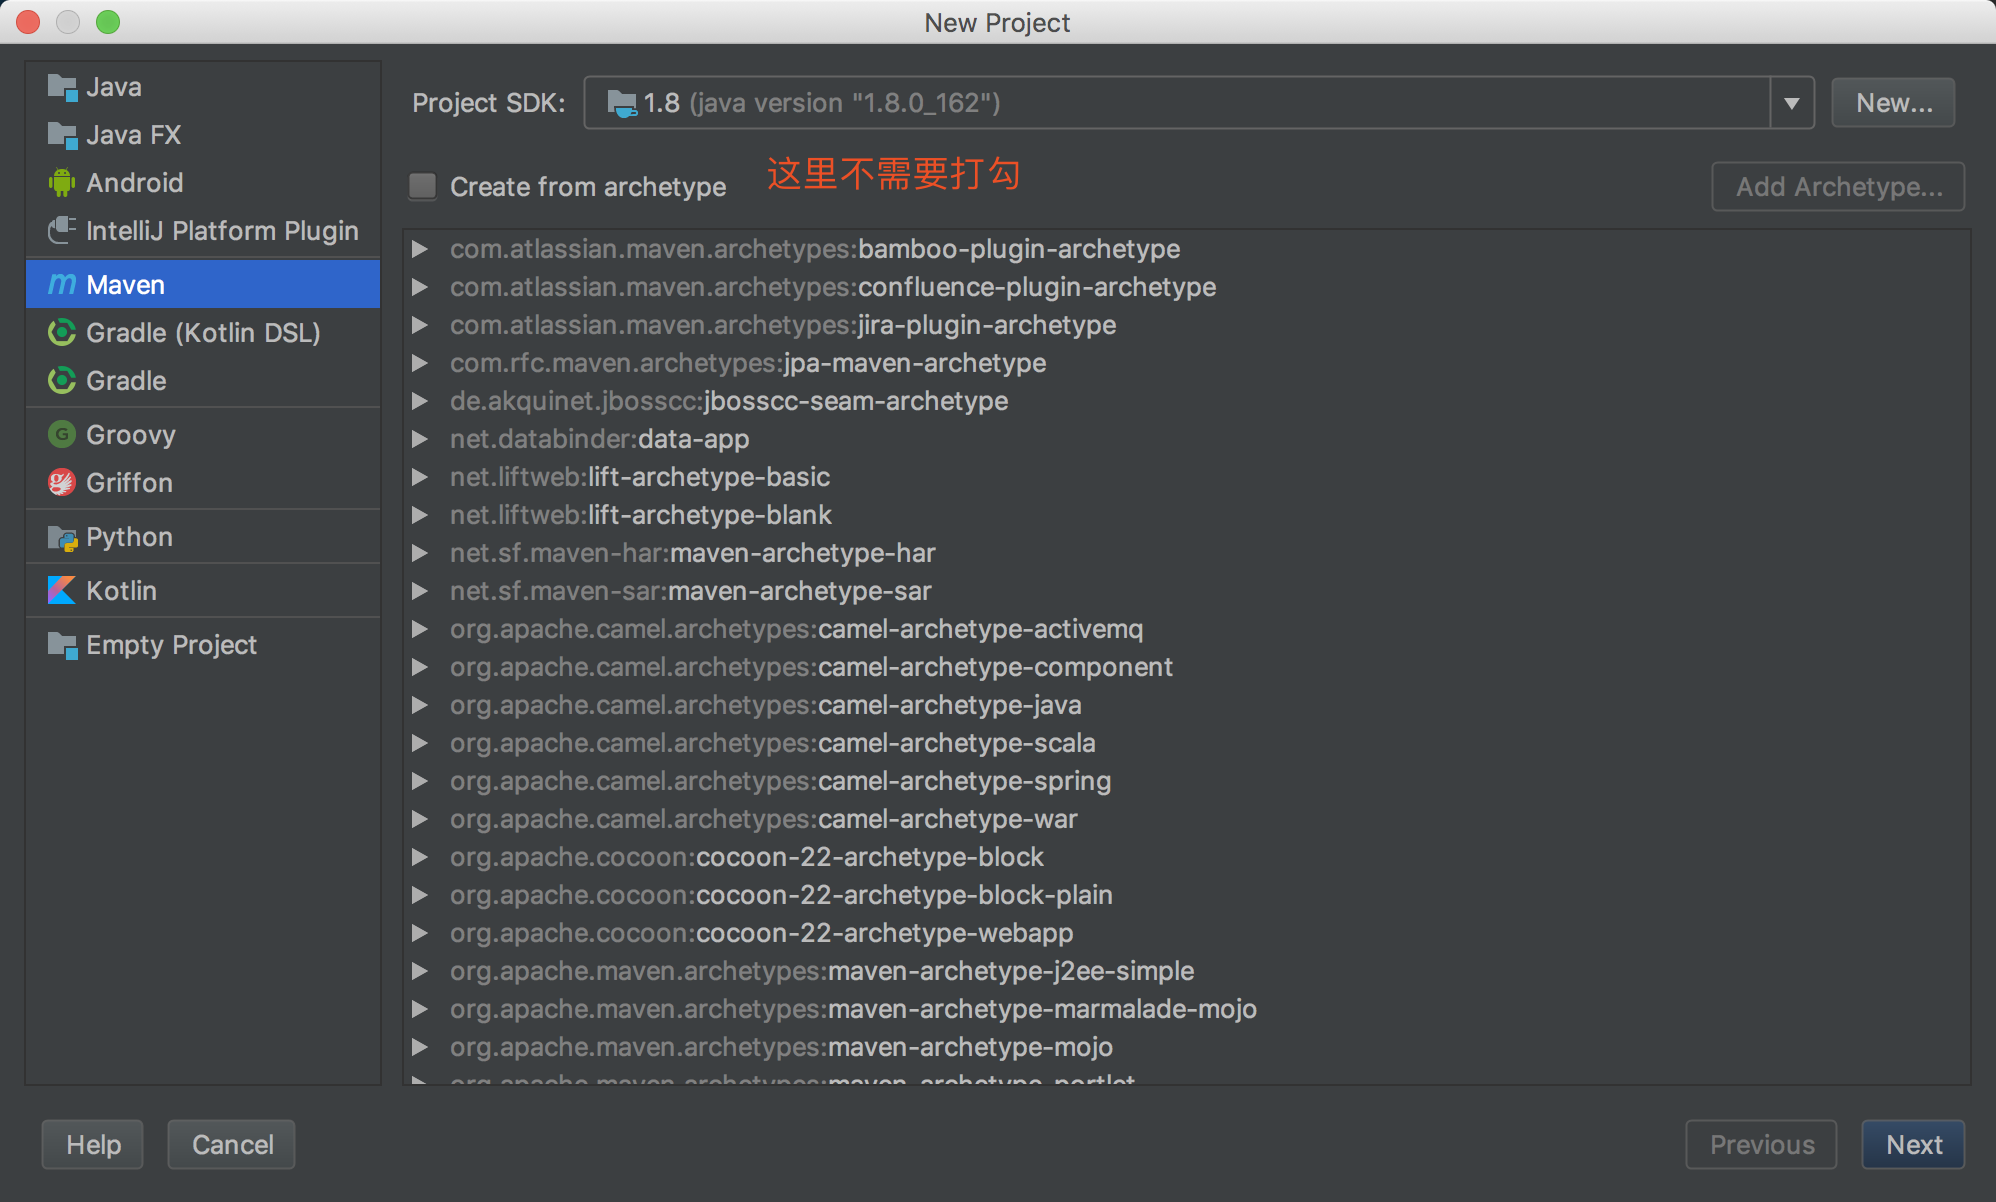Viewport: 1996px width, 1202px height.
Task: Select Empty Project entry
Action: [x=203, y=645]
